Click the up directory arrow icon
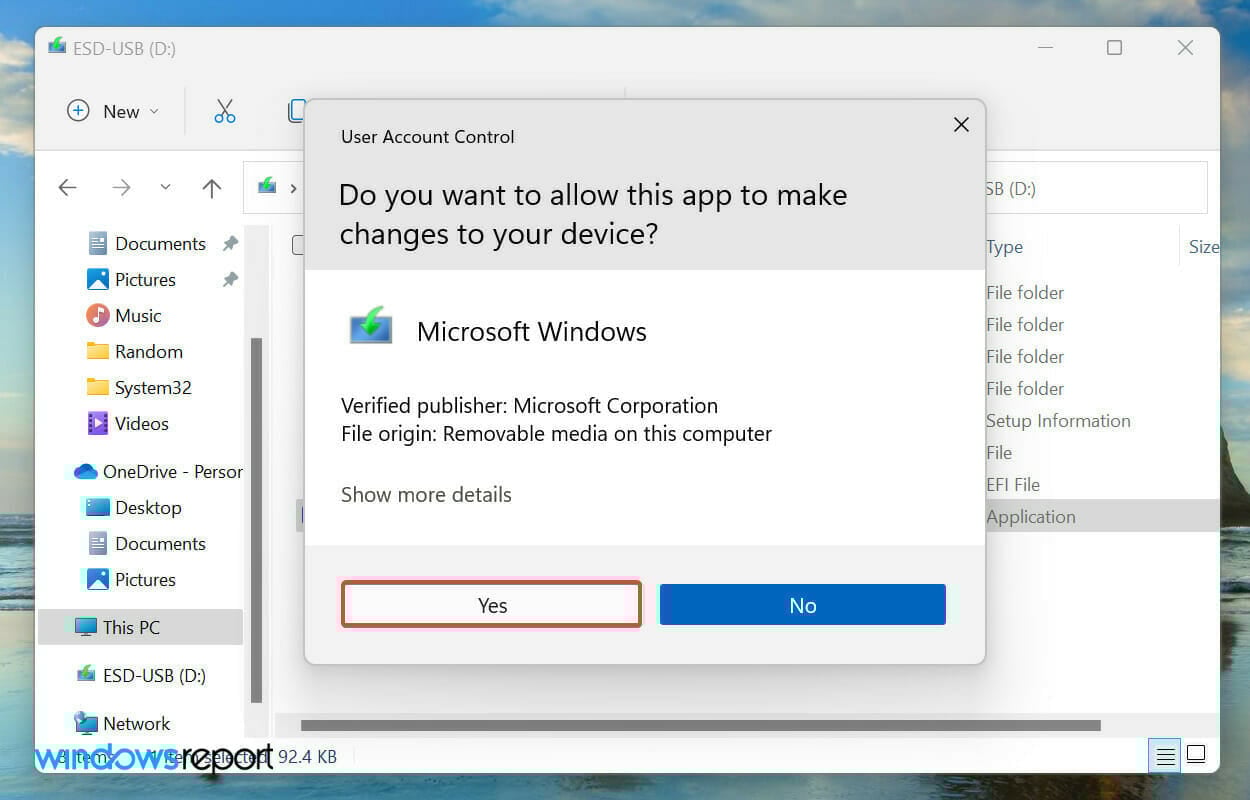1250x800 pixels. [211, 187]
